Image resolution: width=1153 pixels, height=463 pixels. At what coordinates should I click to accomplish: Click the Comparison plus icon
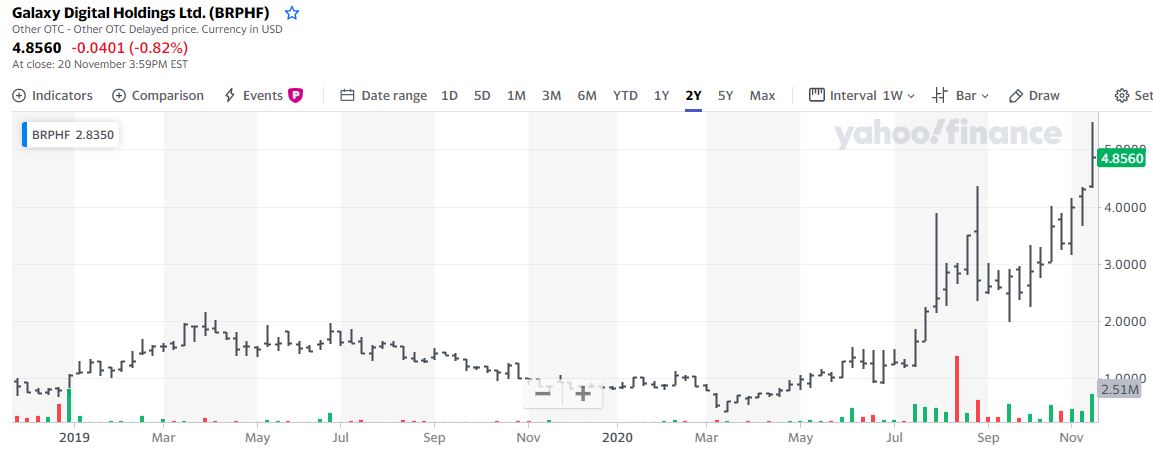[119, 96]
